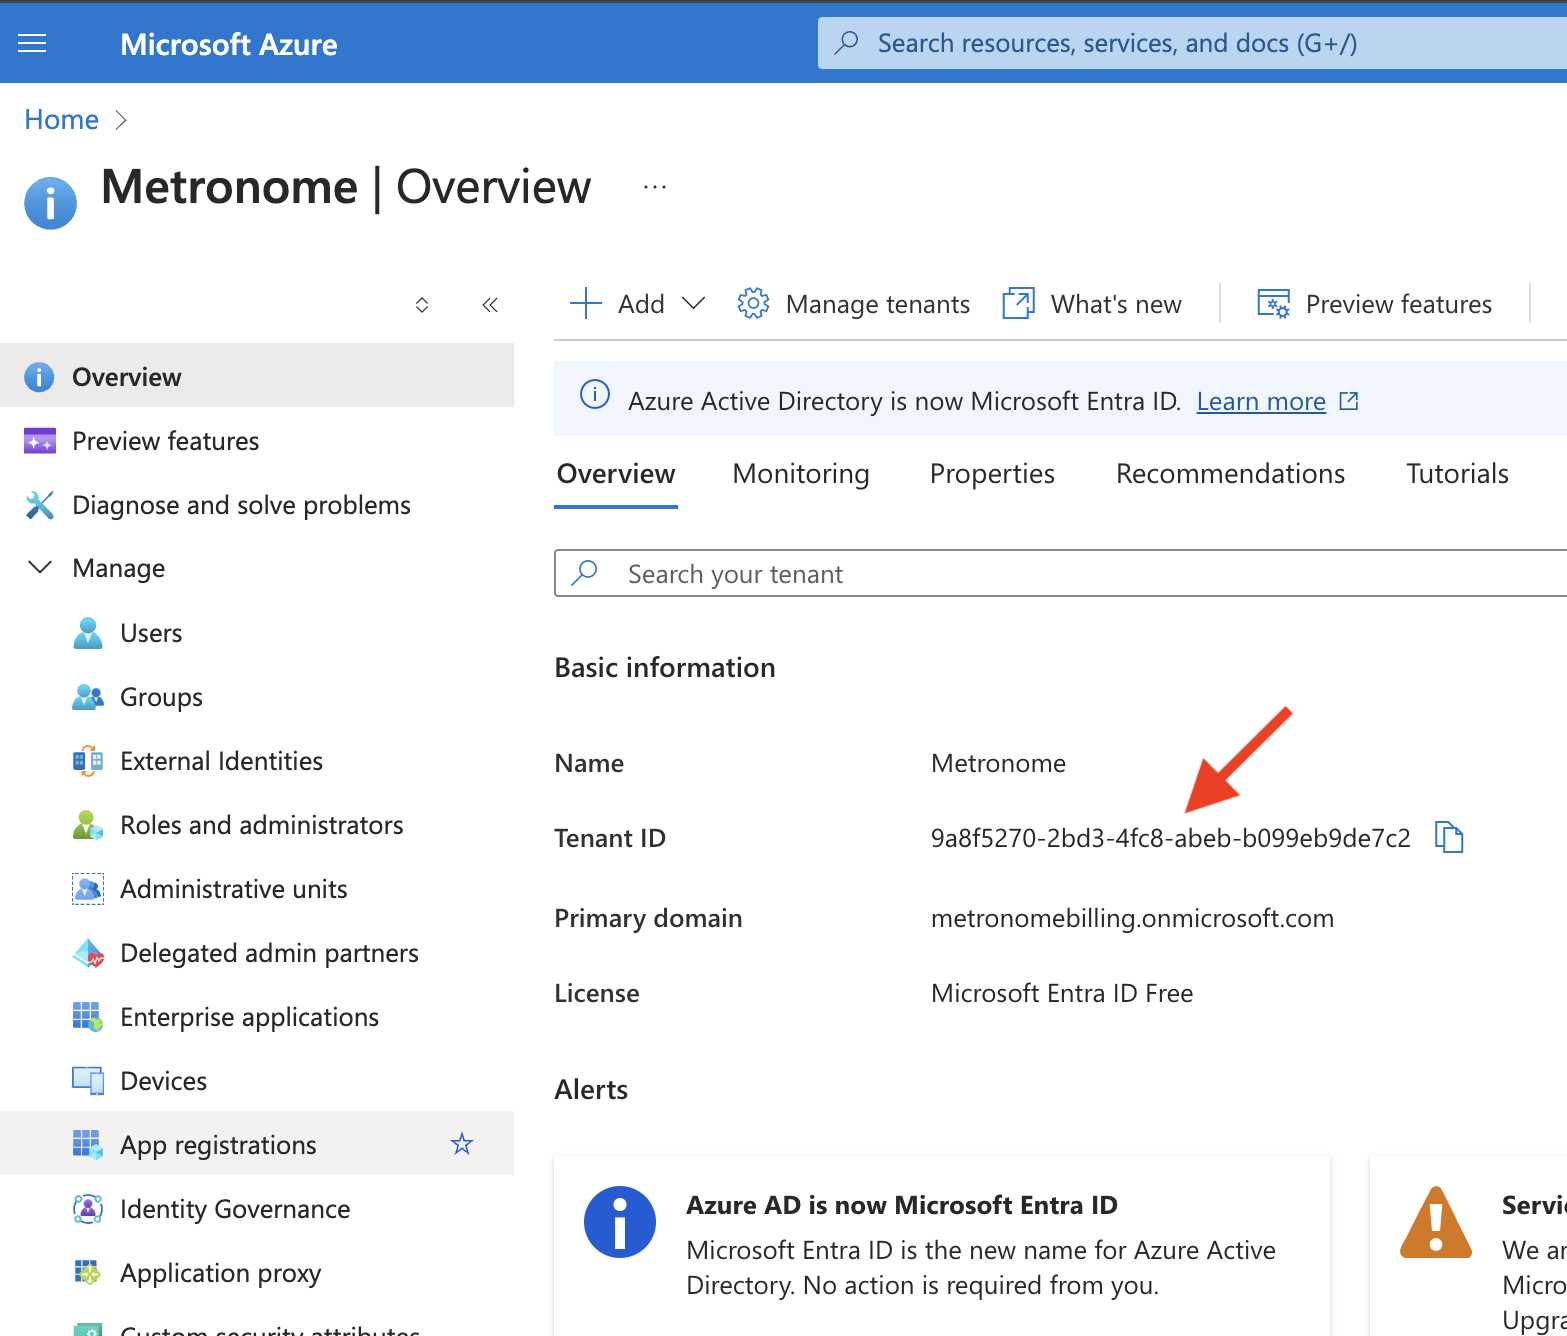1567x1336 pixels.
Task: Click the Diagnose and solve problems wrench icon
Action: click(x=39, y=505)
